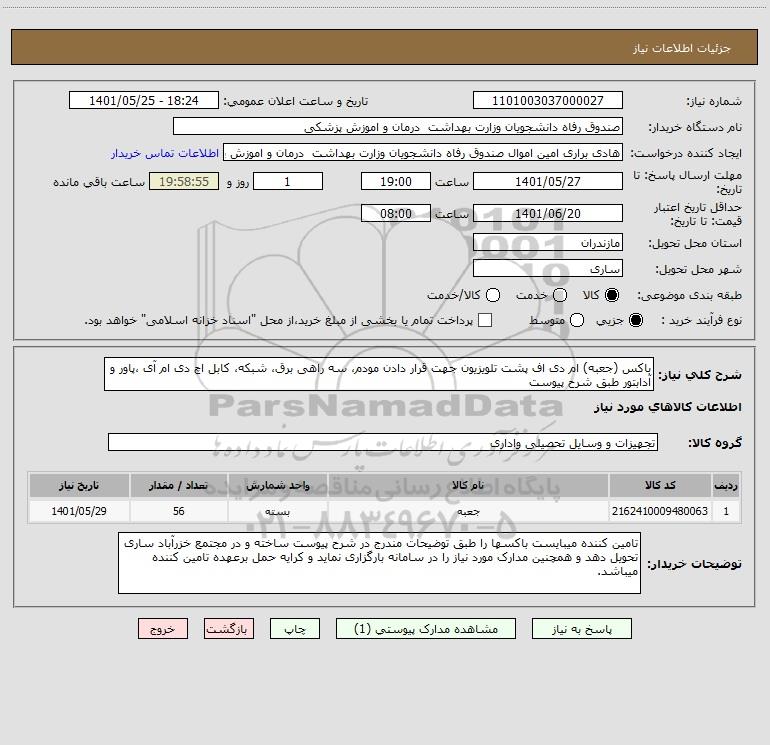
Task: Click the نام کالا column header
Action: coord(468,485)
